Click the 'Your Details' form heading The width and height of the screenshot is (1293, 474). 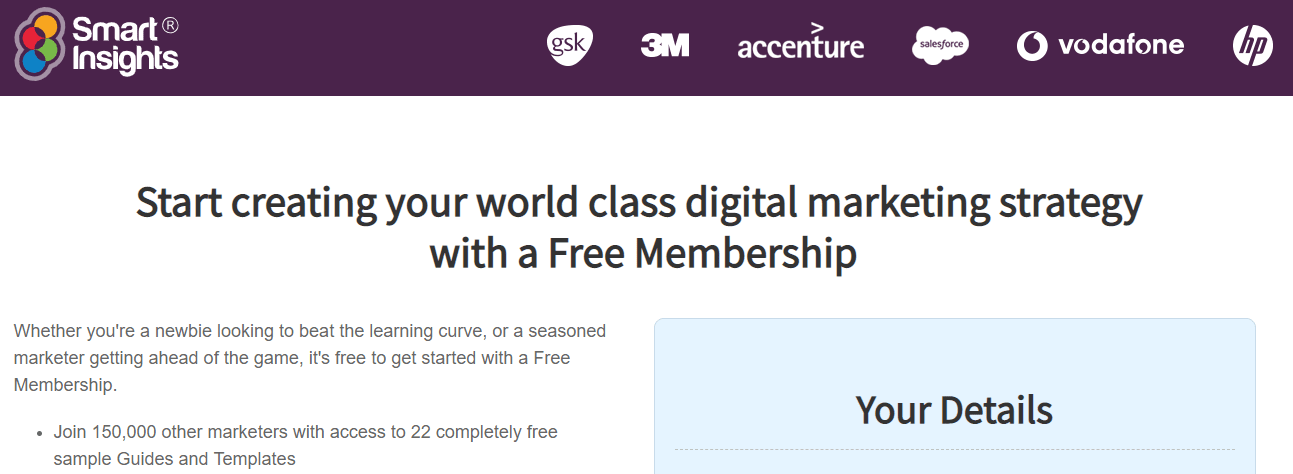(954, 410)
